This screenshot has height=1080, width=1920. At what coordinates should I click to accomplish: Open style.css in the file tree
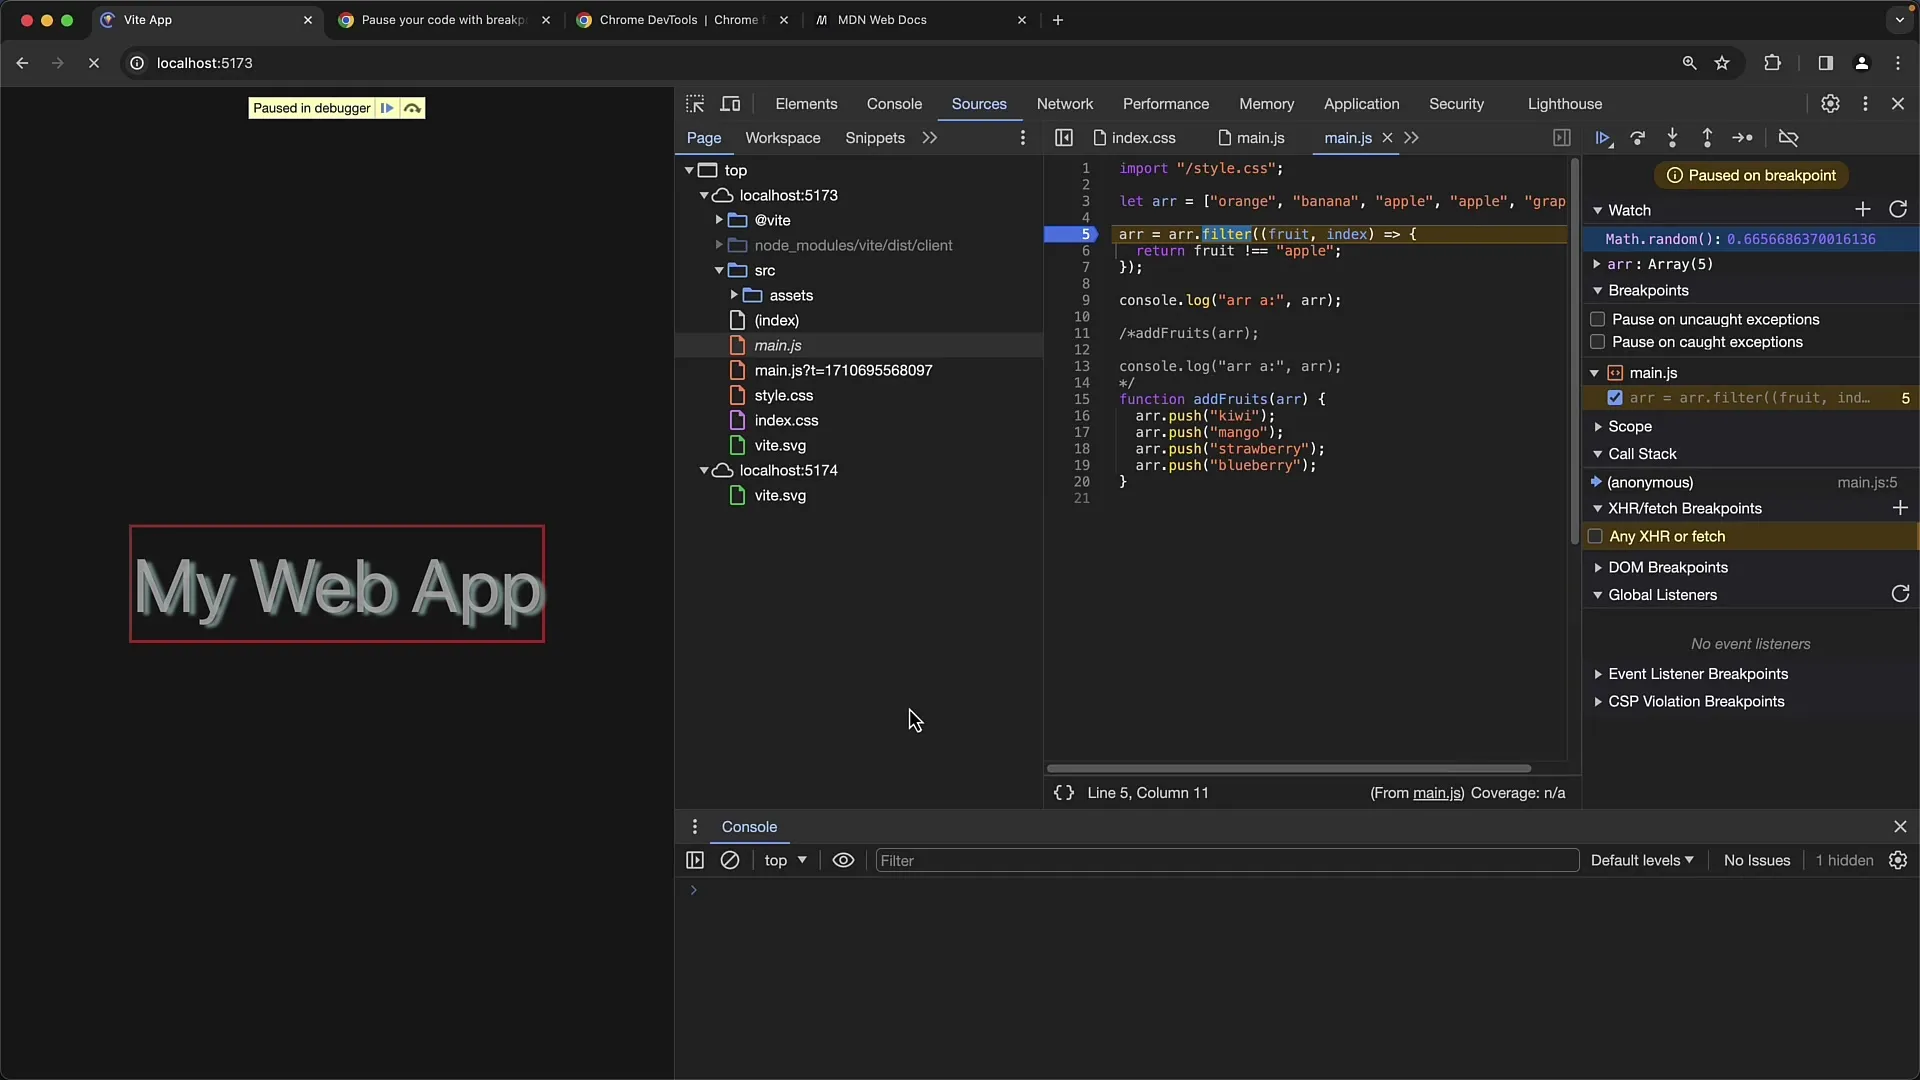(x=784, y=395)
